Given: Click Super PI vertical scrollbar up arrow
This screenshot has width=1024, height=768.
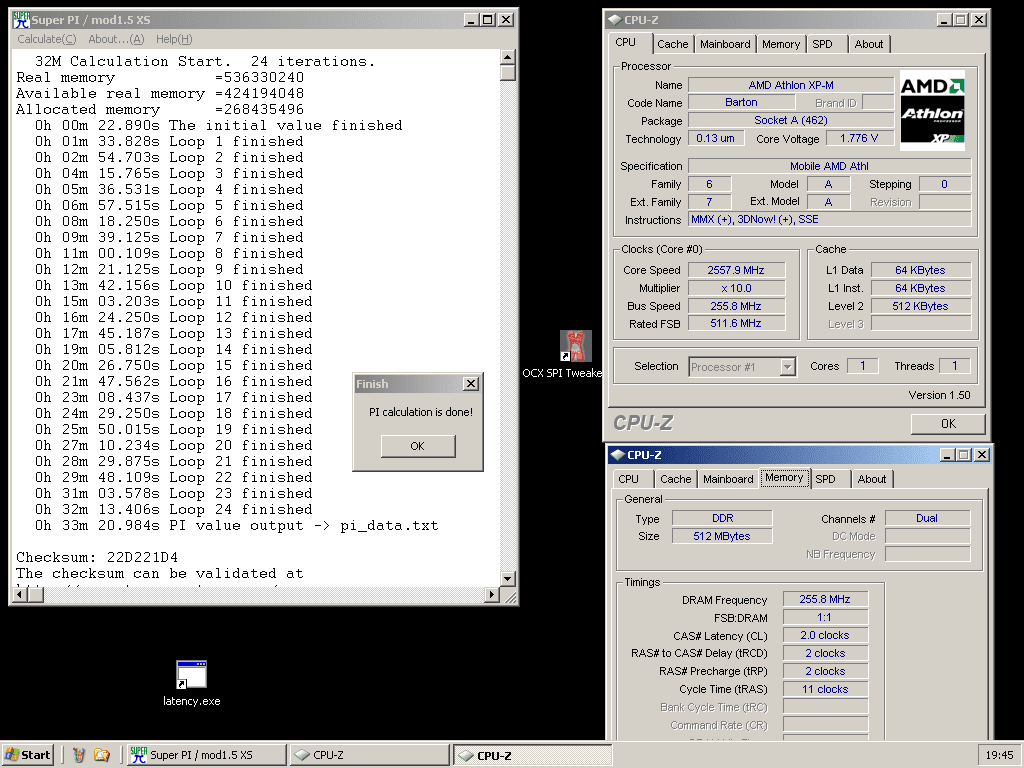Looking at the screenshot, I should click(508, 57).
